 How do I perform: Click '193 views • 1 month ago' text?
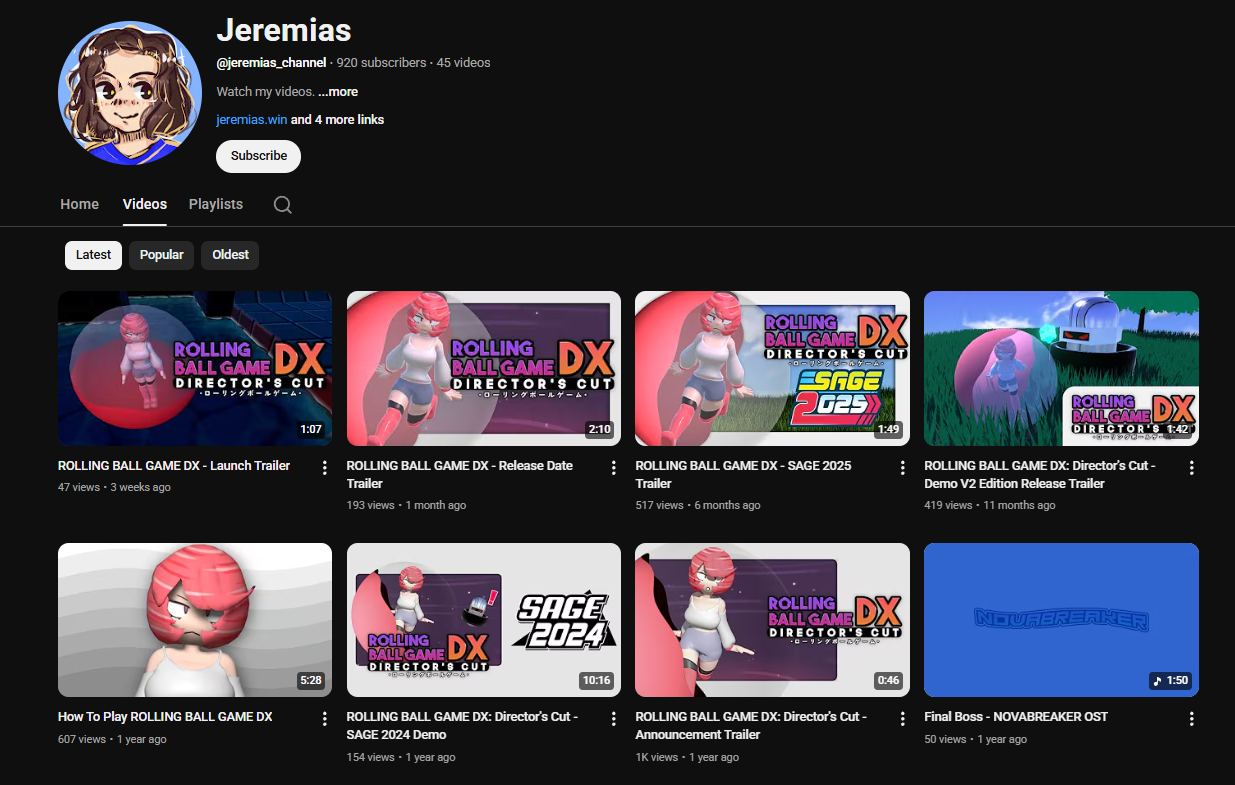click(406, 505)
